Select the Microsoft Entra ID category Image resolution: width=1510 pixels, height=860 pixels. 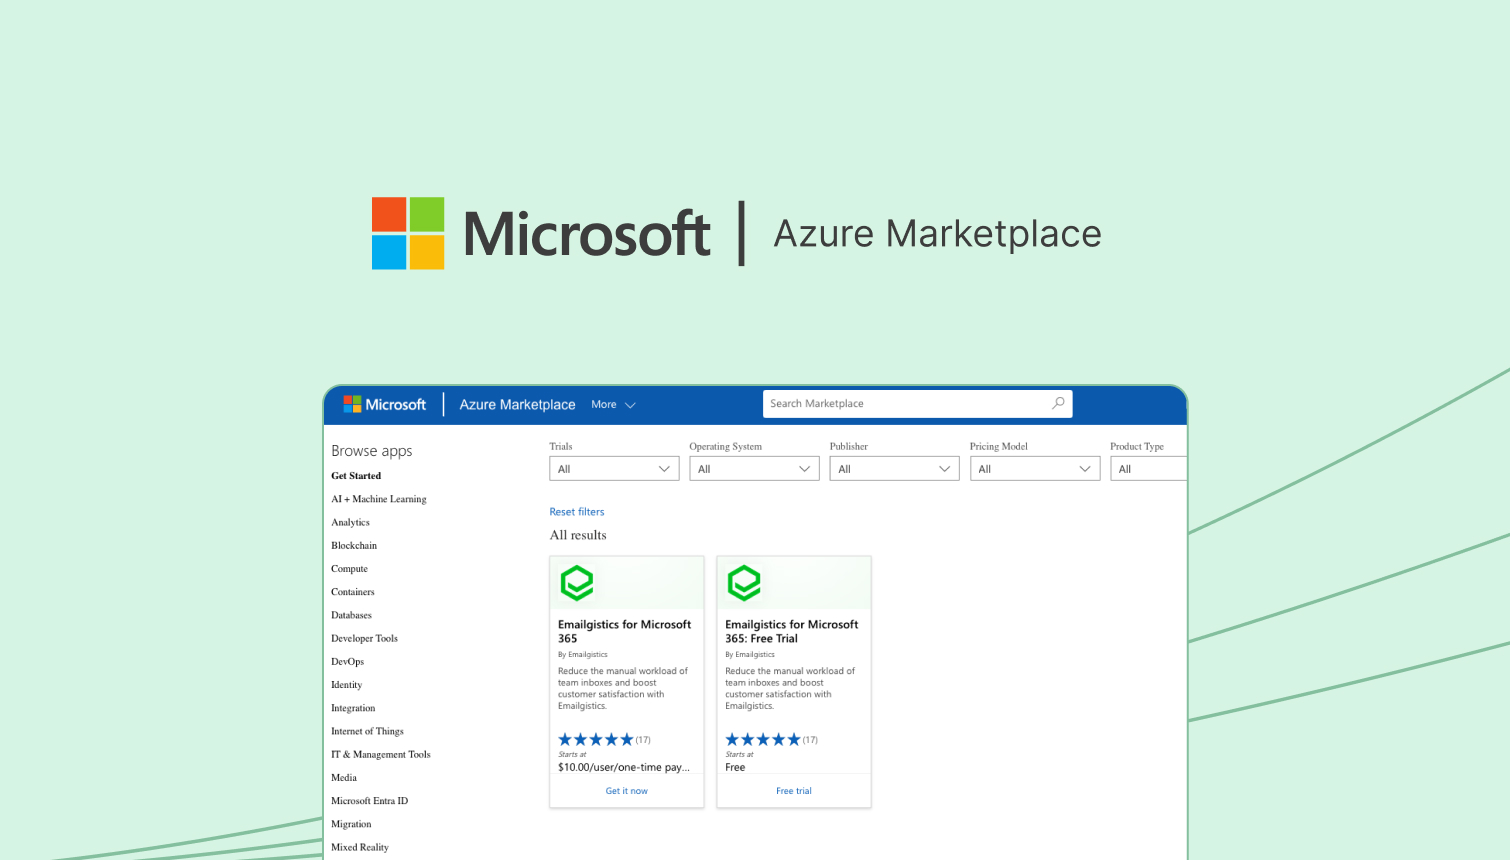click(x=370, y=801)
